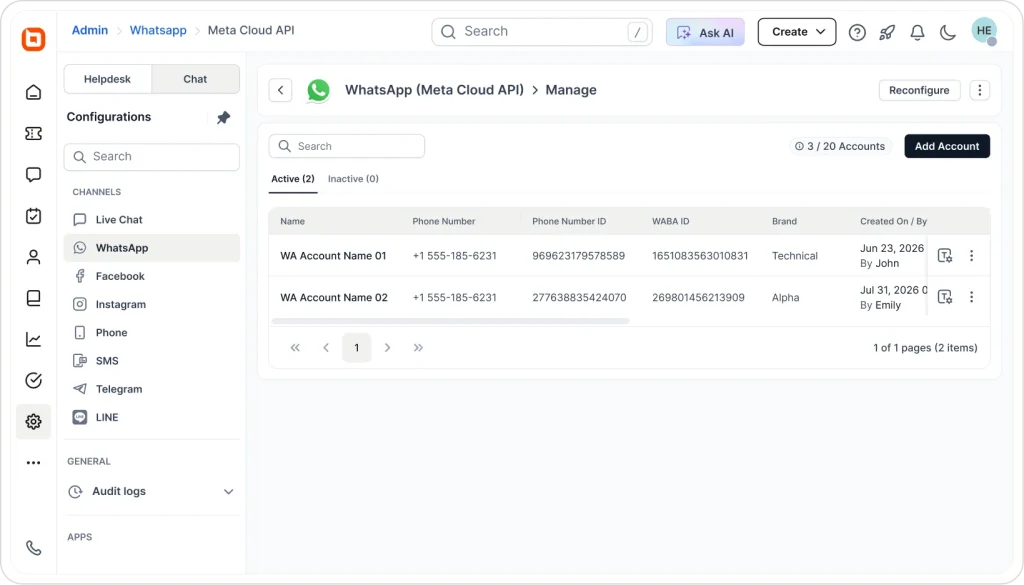Expand the Audit logs section
This screenshot has height=585, width=1024.
tap(152, 492)
